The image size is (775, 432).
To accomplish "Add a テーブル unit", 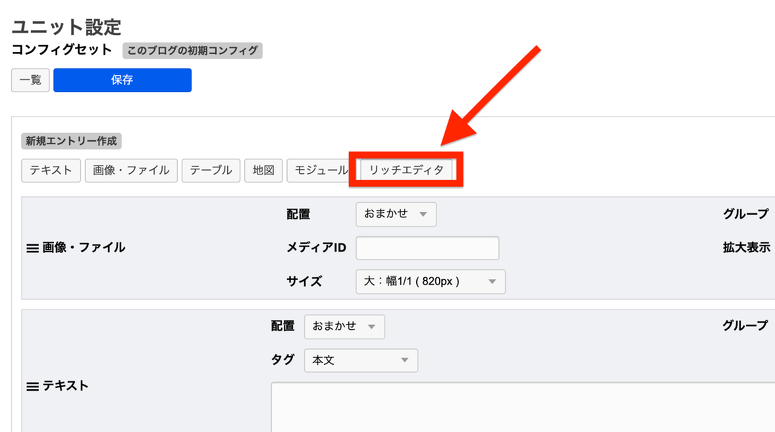I will click(210, 171).
